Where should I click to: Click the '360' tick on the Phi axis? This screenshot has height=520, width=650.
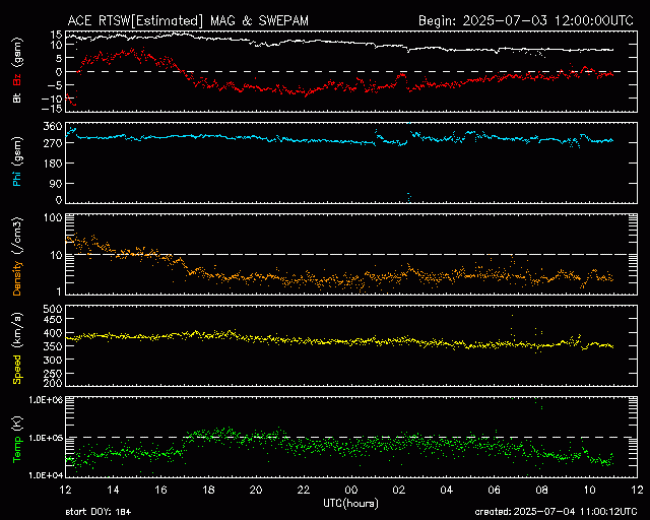pyautogui.click(x=53, y=127)
